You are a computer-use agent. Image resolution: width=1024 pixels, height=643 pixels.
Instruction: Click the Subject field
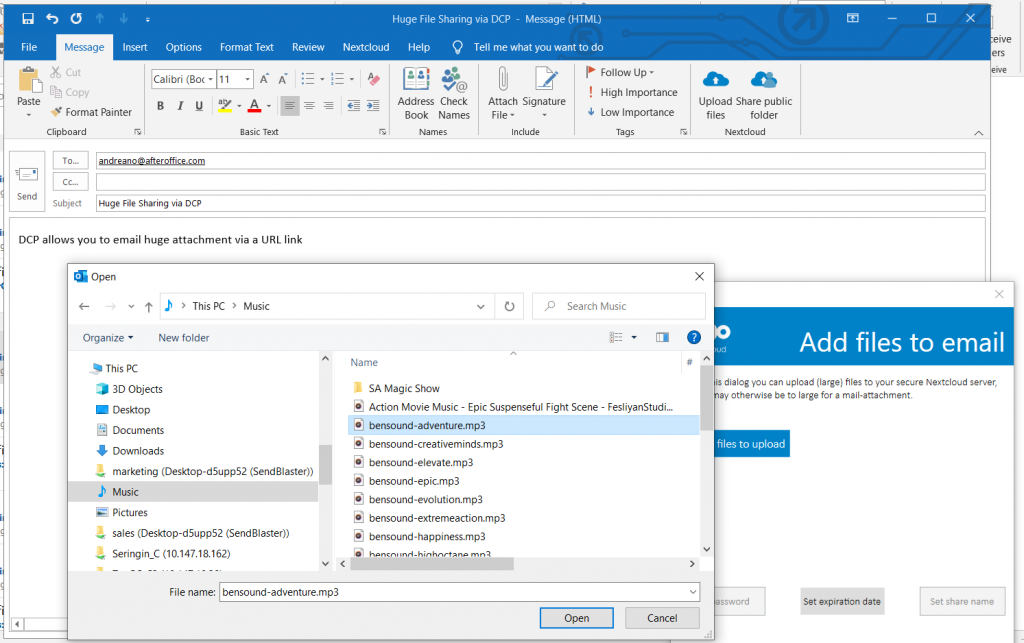pos(540,203)
